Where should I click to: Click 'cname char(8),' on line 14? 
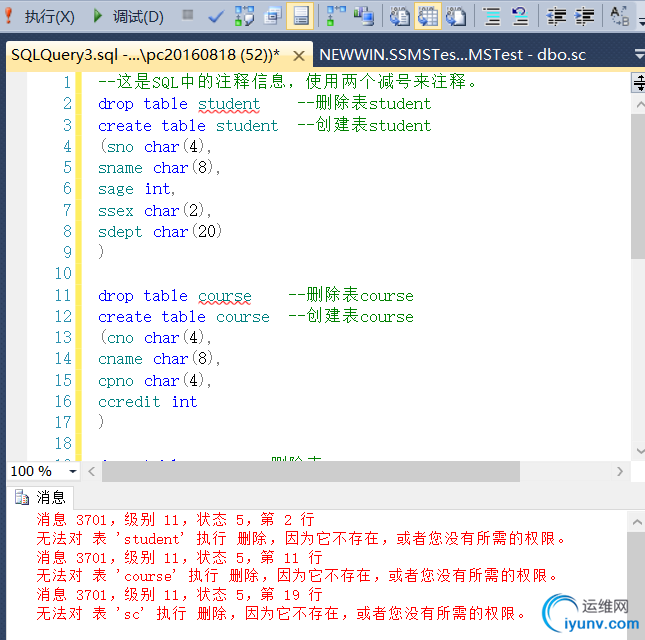tap(160, 359)
